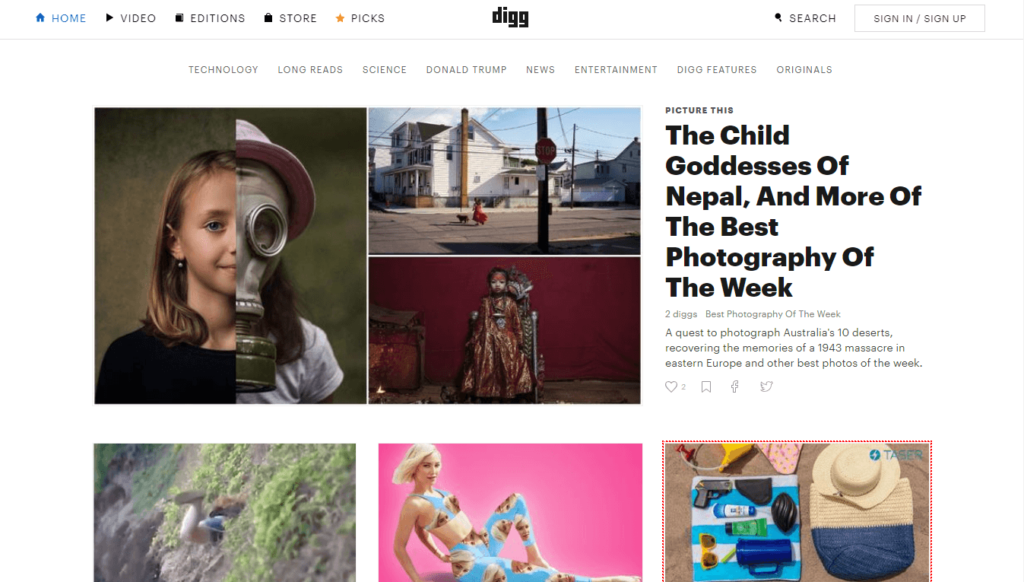Select the Long Reads category

(x=310, y=70)
